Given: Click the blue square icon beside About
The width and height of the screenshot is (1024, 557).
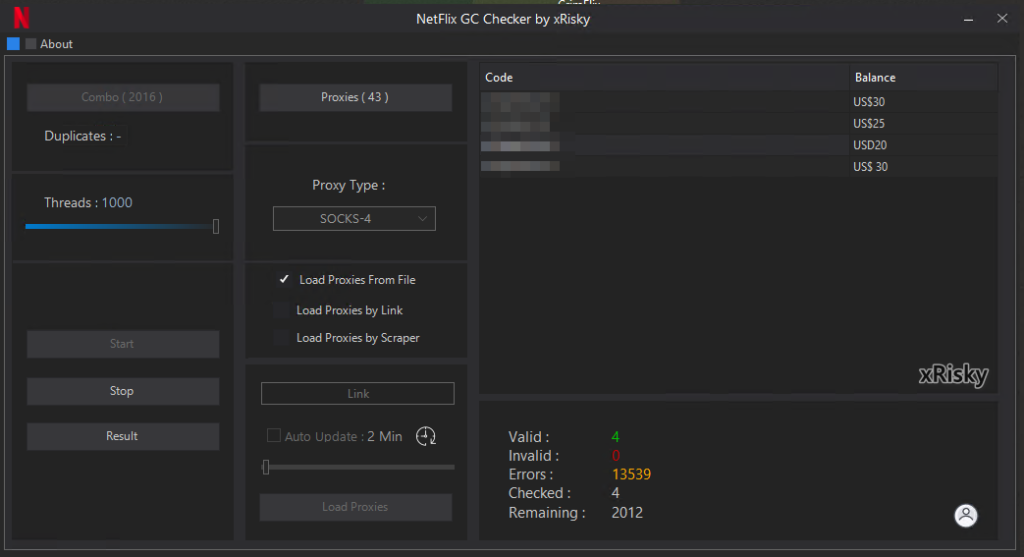Looking at the screenshot, I should pyautogui.click(x=13, y=44).
